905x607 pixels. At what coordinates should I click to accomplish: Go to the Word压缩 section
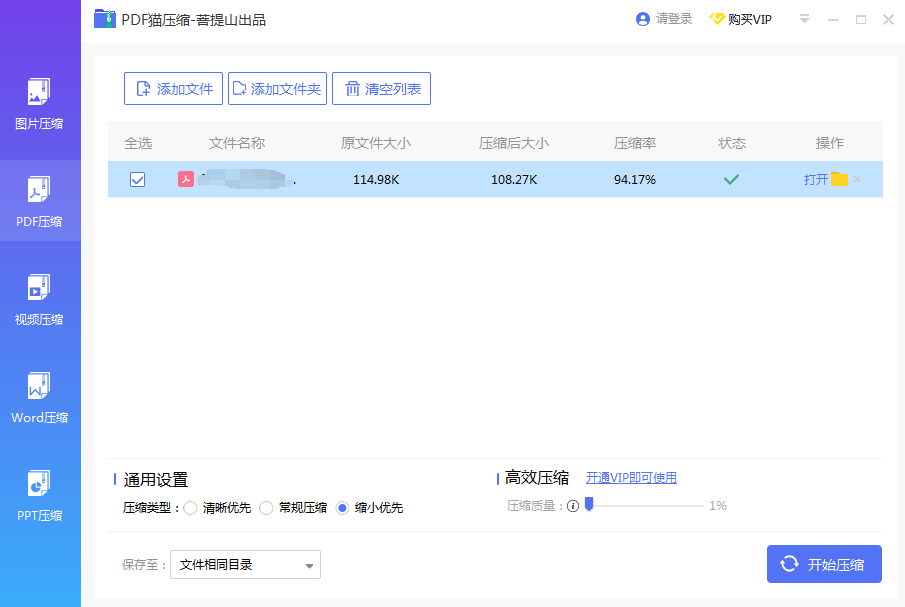[39, 398]
